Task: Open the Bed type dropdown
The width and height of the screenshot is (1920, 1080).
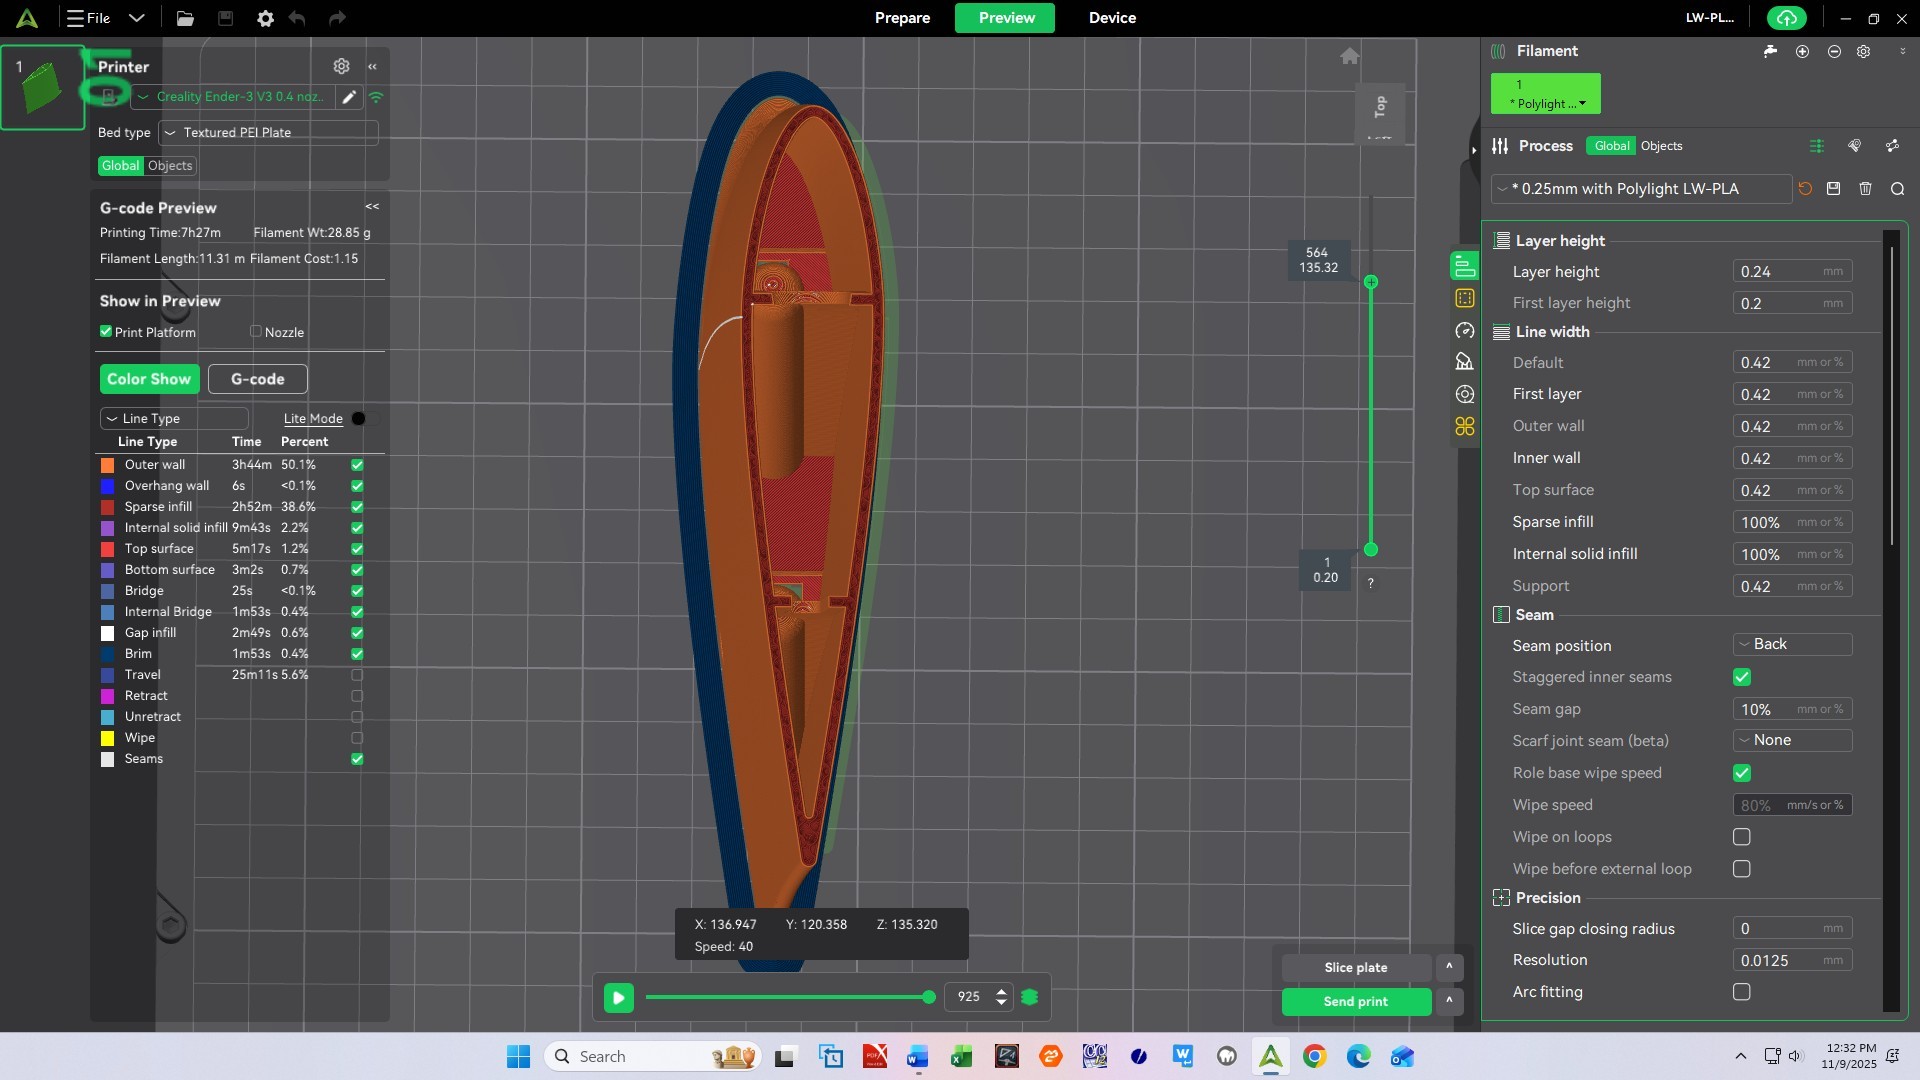Action: point(268,132)
